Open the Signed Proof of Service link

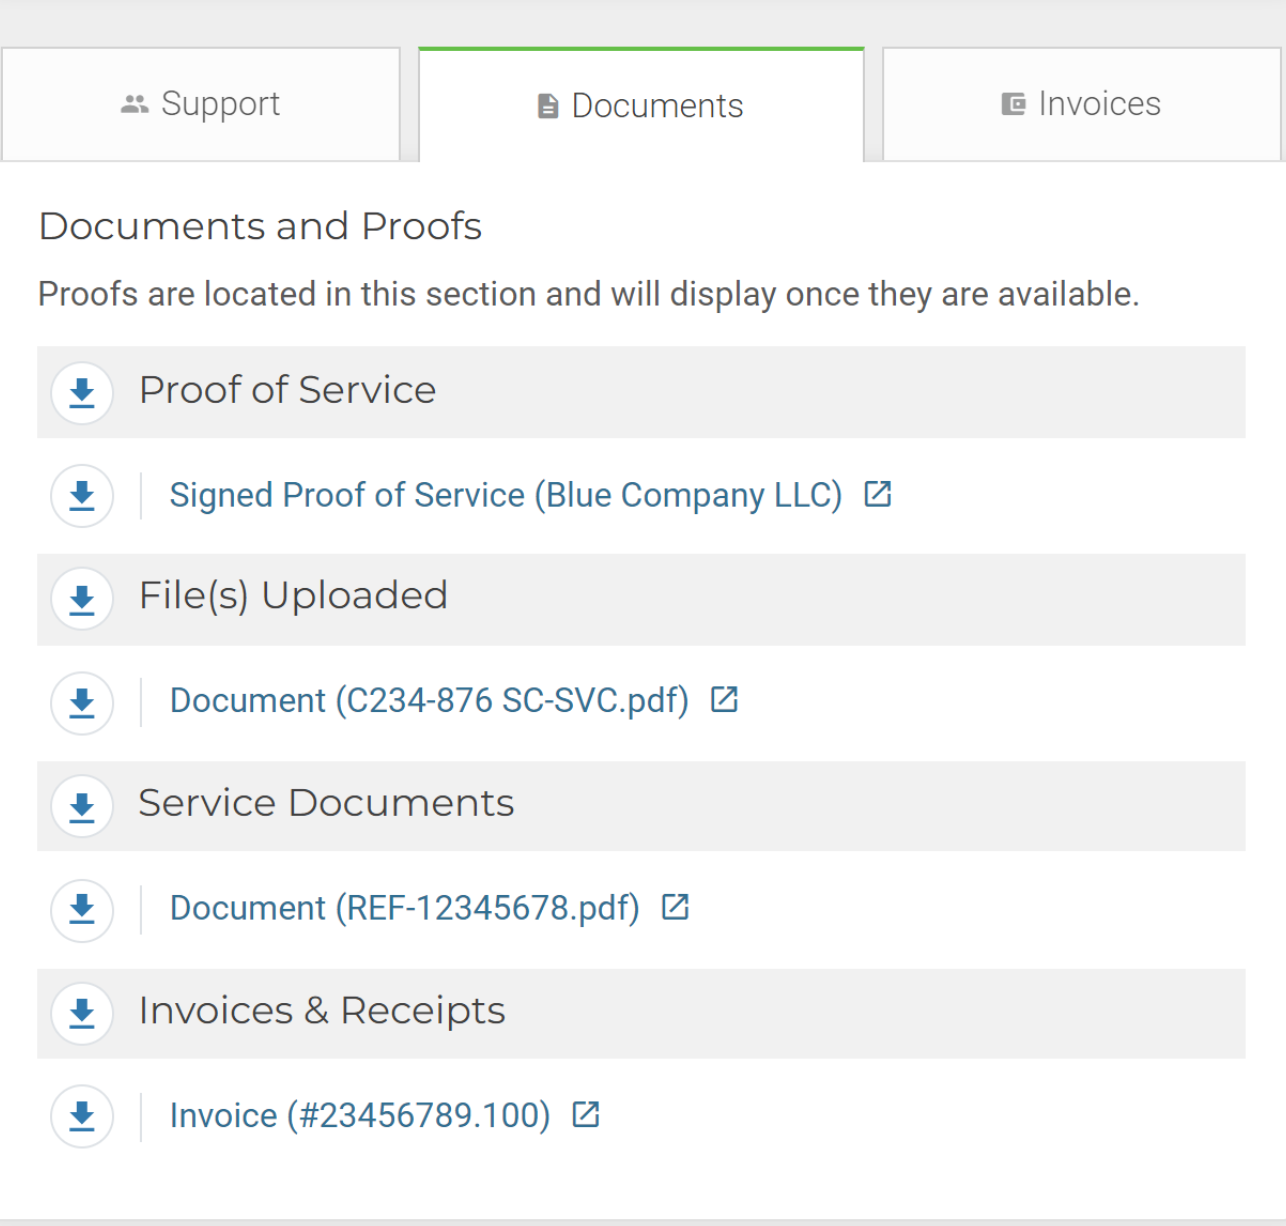pyautogui.click(x=505, y=495)
